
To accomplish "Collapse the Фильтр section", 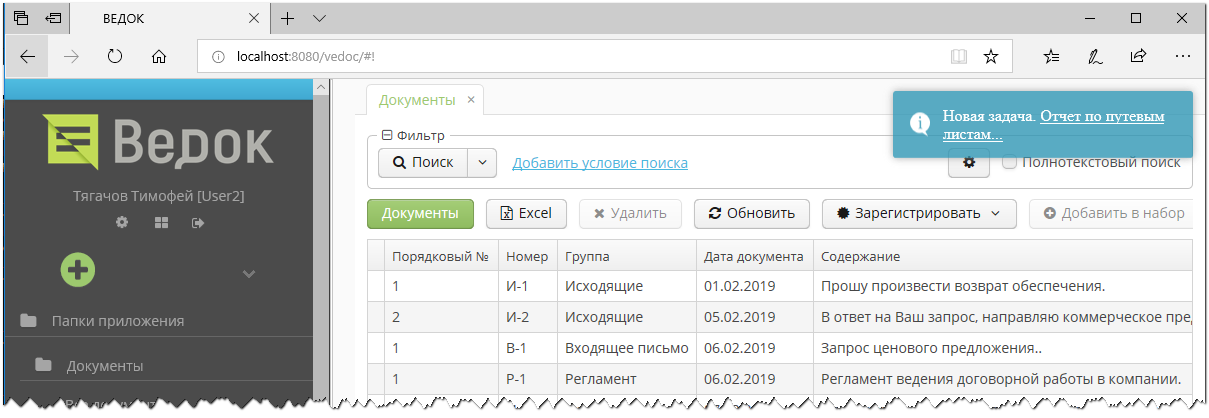I will (386, 135).
